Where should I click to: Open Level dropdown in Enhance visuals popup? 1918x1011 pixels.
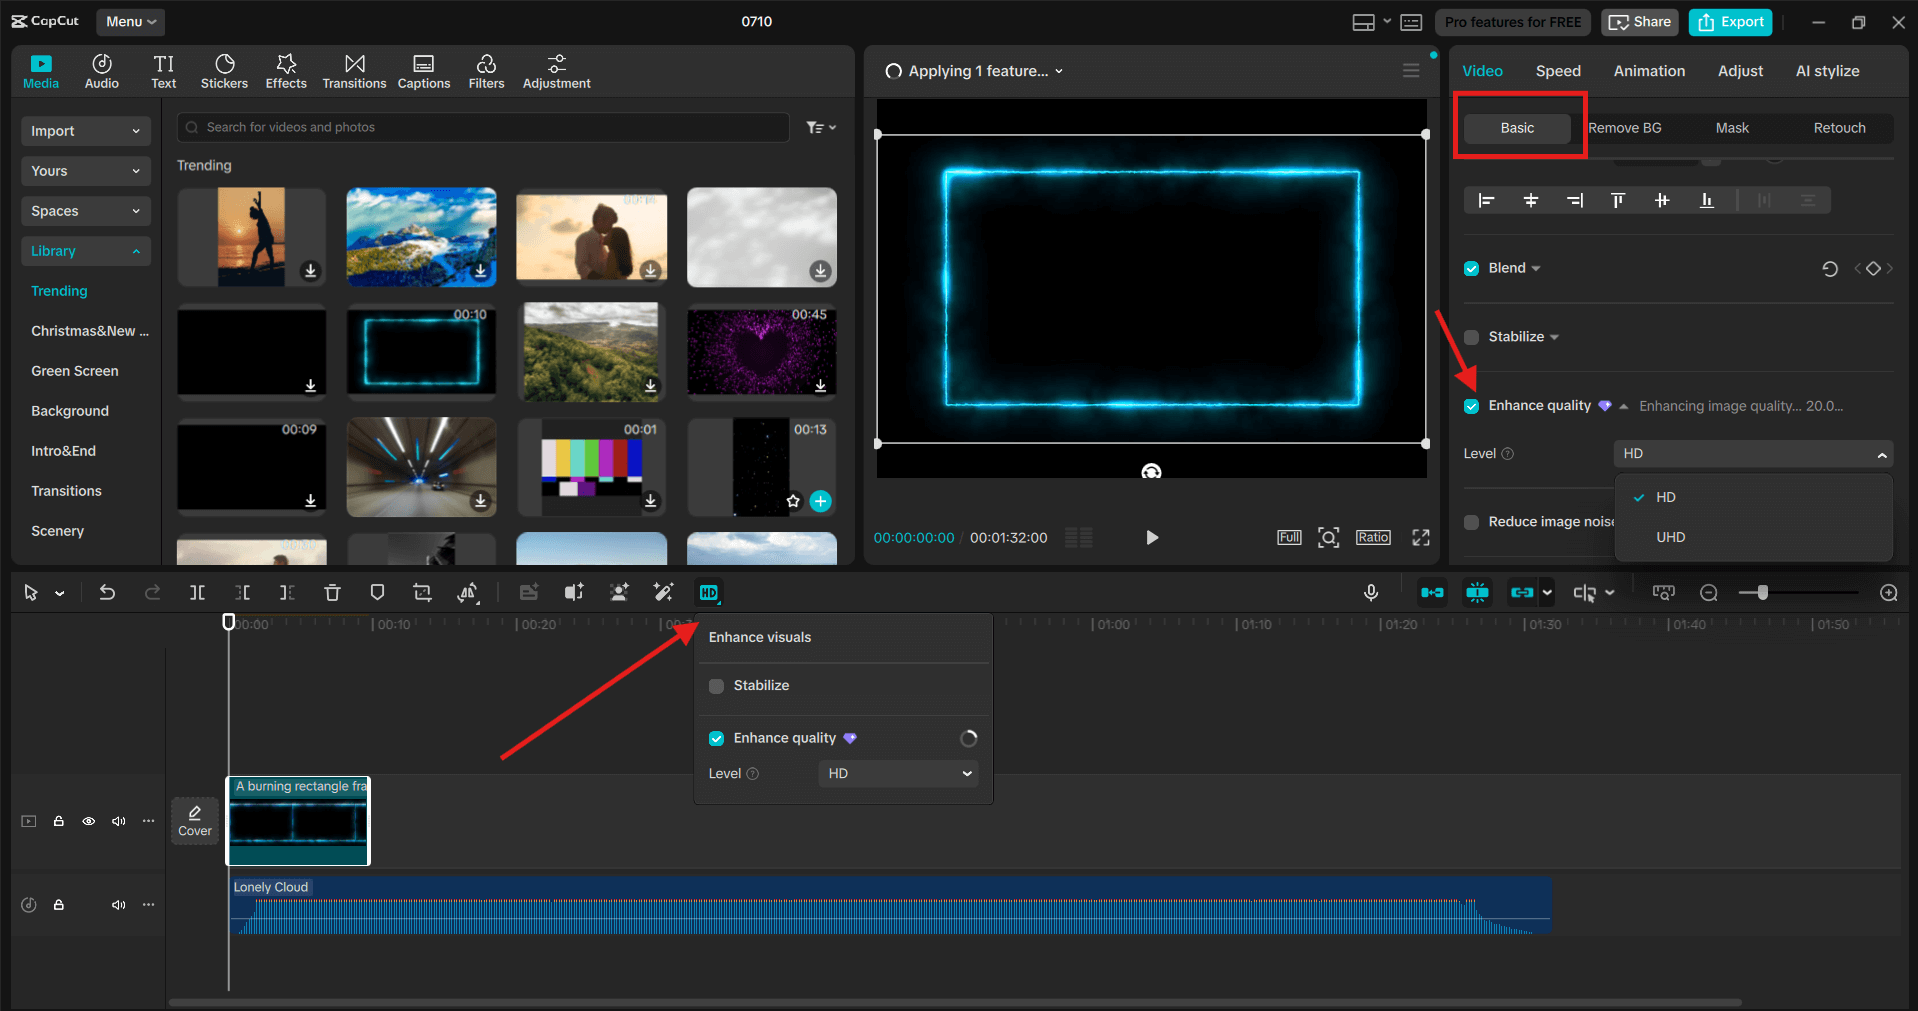tap(898, 774)
